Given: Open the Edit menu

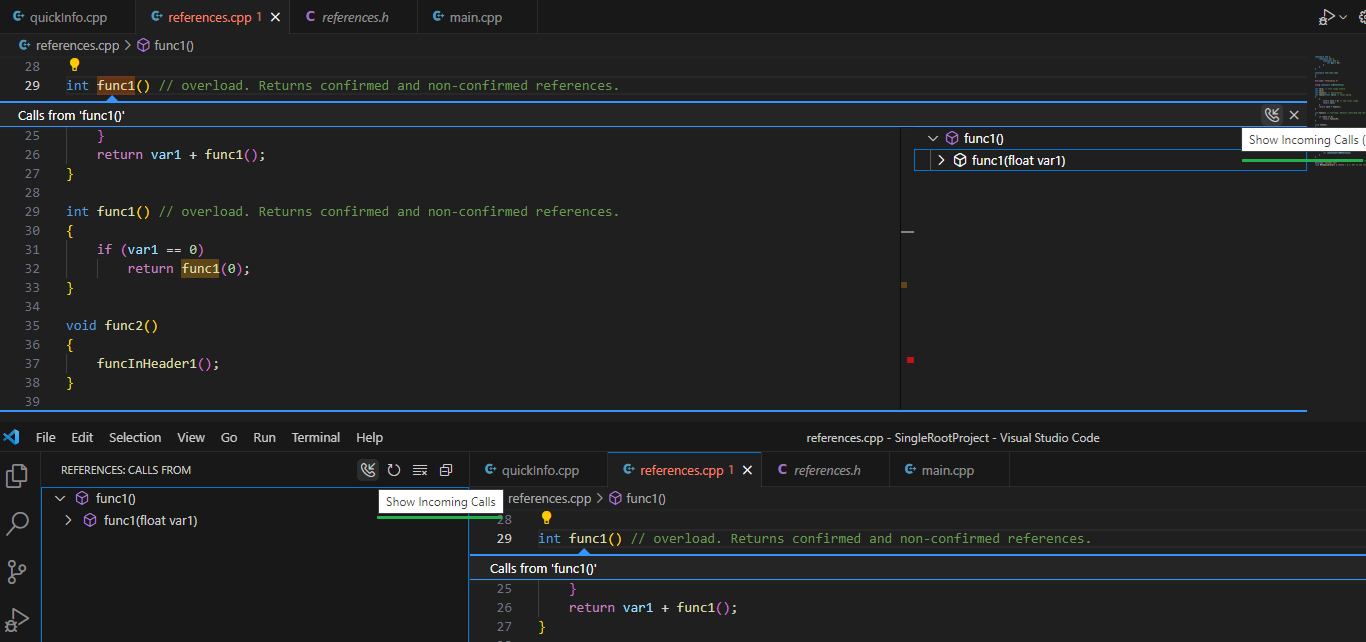Looking at the screenshot, I should coord(82,437).
